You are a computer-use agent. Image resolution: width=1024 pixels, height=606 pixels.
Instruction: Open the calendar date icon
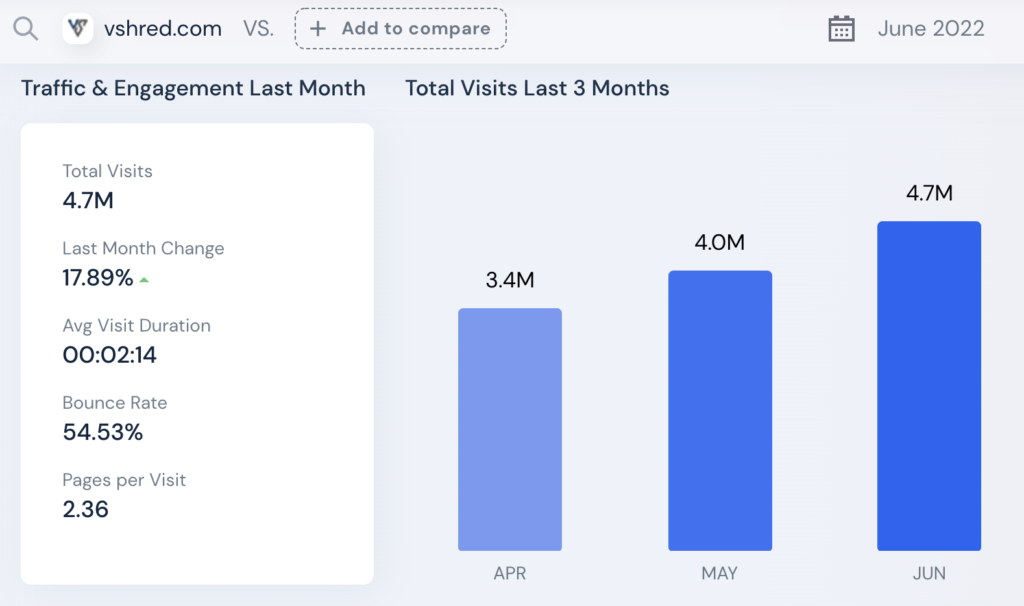pos(841,29)
